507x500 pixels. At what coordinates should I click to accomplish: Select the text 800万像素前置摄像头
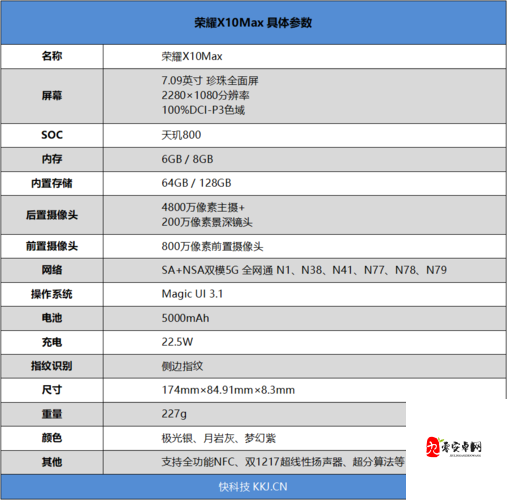[212, 246]
